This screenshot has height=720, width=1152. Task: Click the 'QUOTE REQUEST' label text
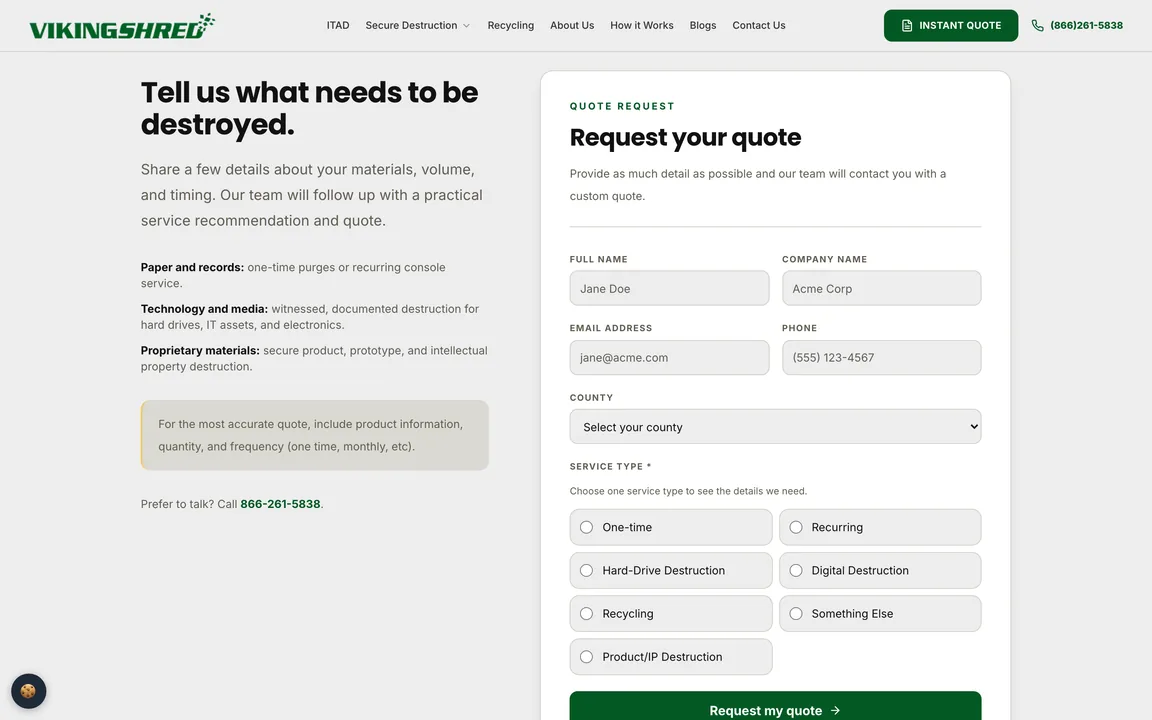tap(622, 106)
